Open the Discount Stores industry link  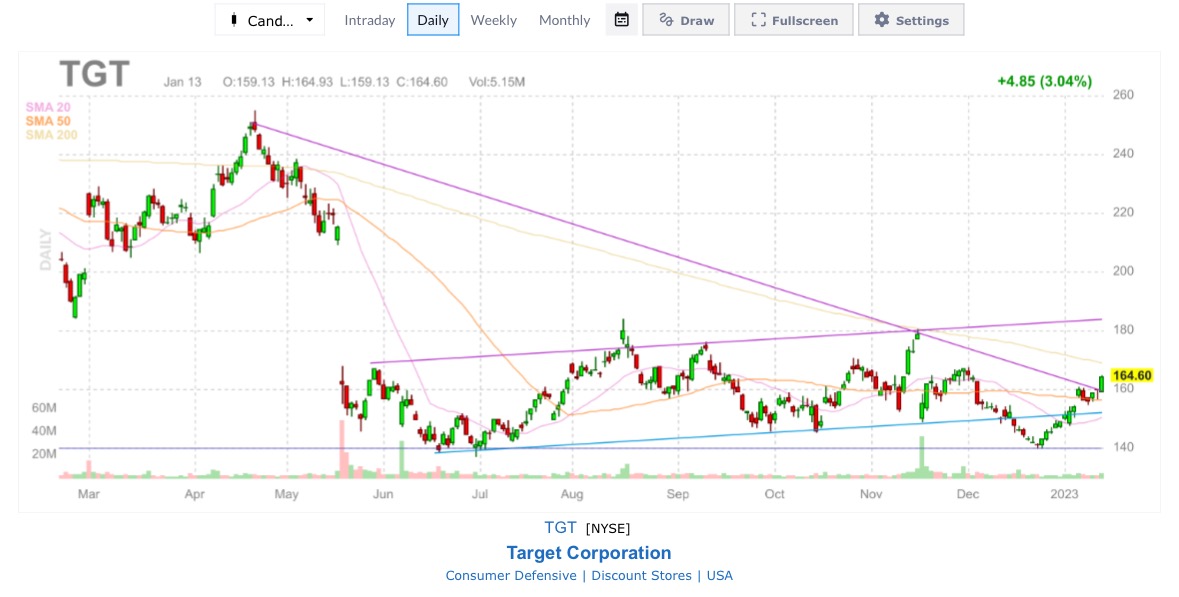tap(641, 575)
